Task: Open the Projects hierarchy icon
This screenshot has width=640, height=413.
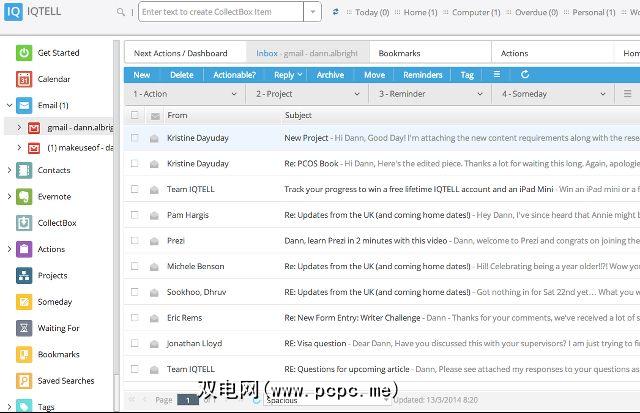Action: [24, 275]
